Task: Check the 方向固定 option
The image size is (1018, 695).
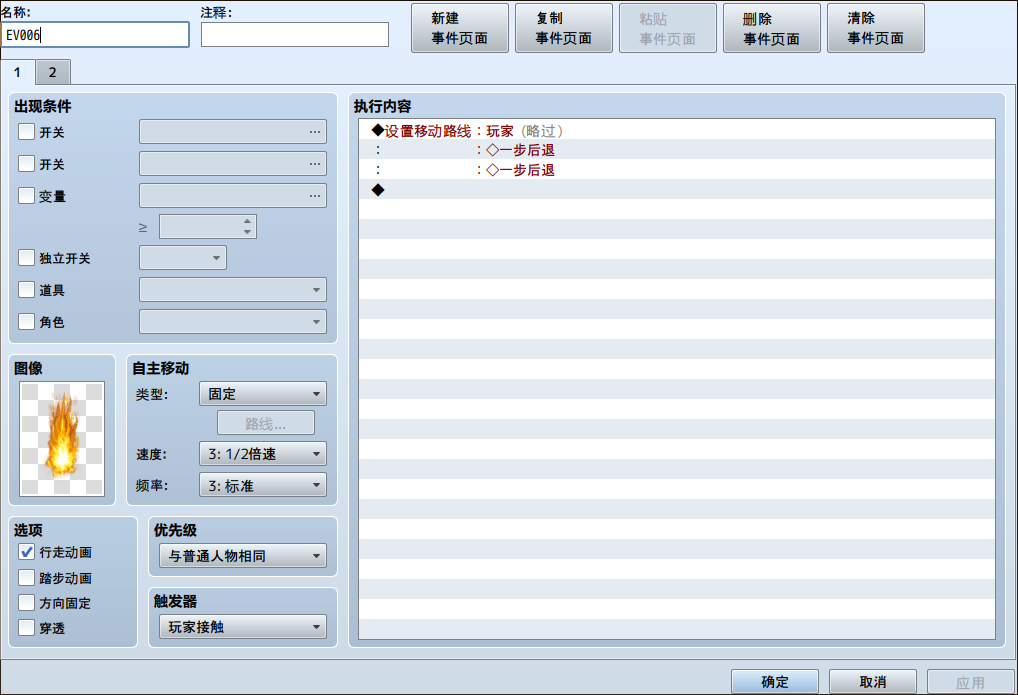Action: coord(27,603)
